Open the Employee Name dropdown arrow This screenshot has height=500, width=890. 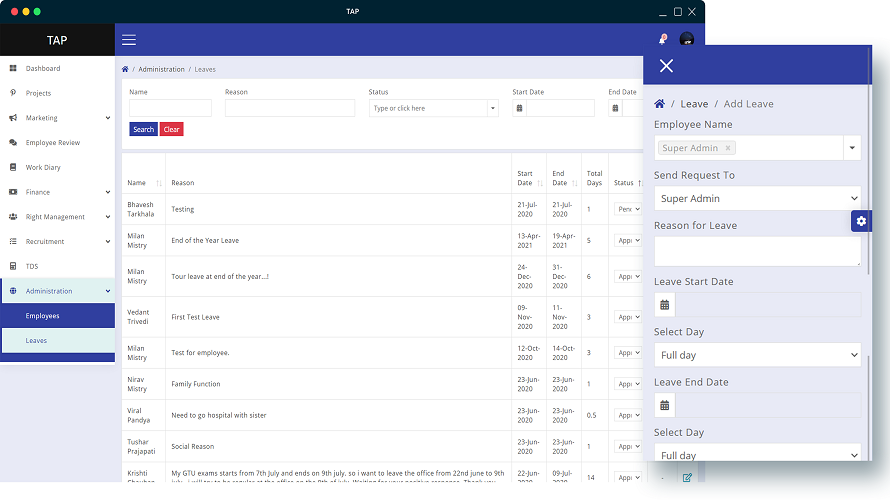coord(852,148)
